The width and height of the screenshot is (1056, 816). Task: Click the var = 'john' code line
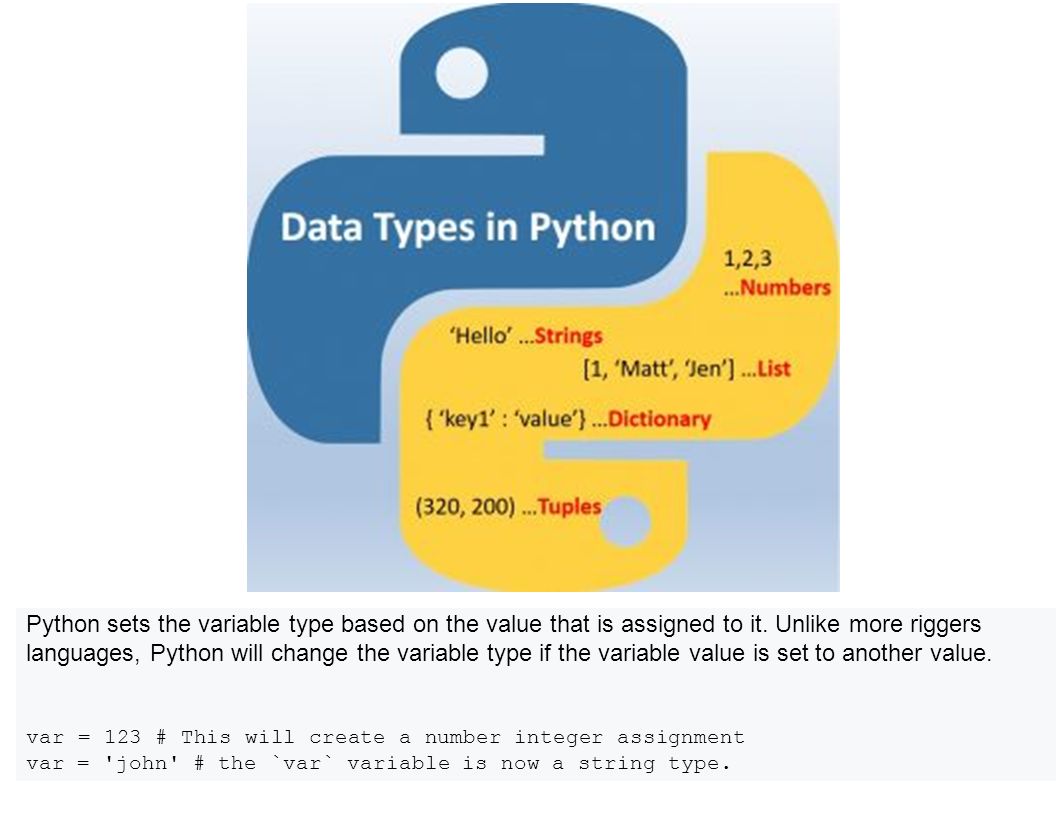378,763
